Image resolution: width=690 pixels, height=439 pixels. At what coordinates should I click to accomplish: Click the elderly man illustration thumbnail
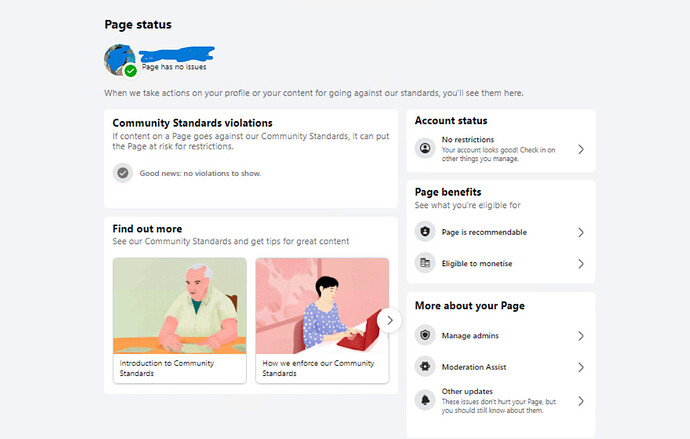click(x=179, y=304)
